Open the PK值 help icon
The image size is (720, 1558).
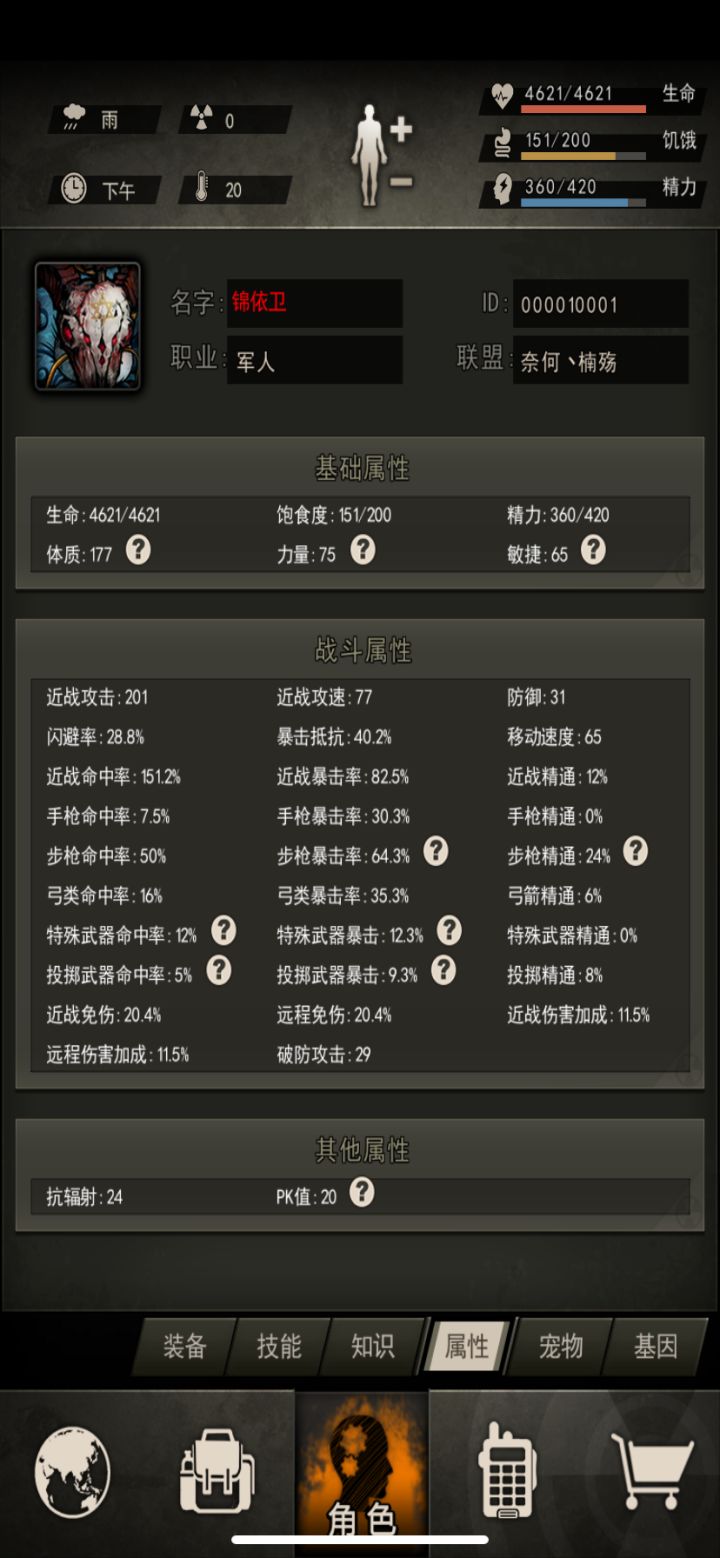361,1191
